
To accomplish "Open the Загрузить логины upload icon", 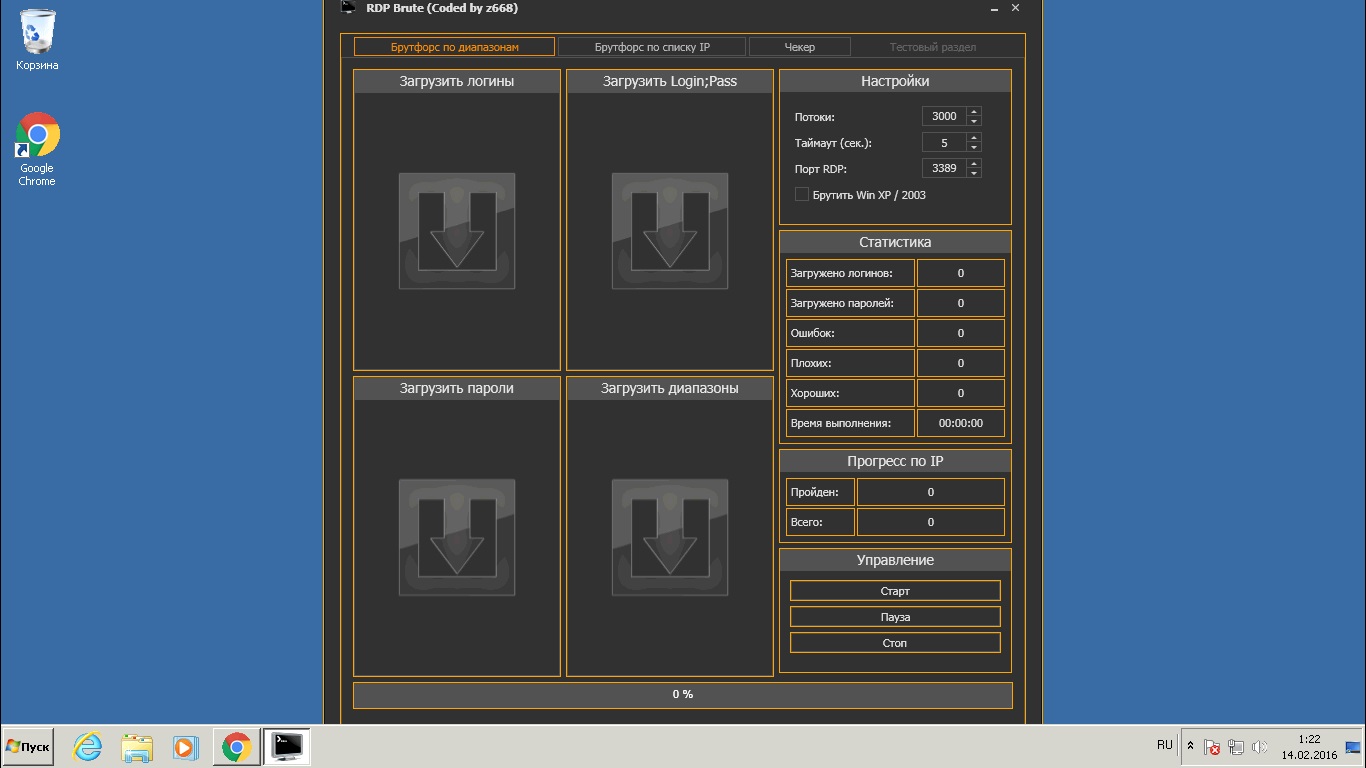I will click(456, 231).
